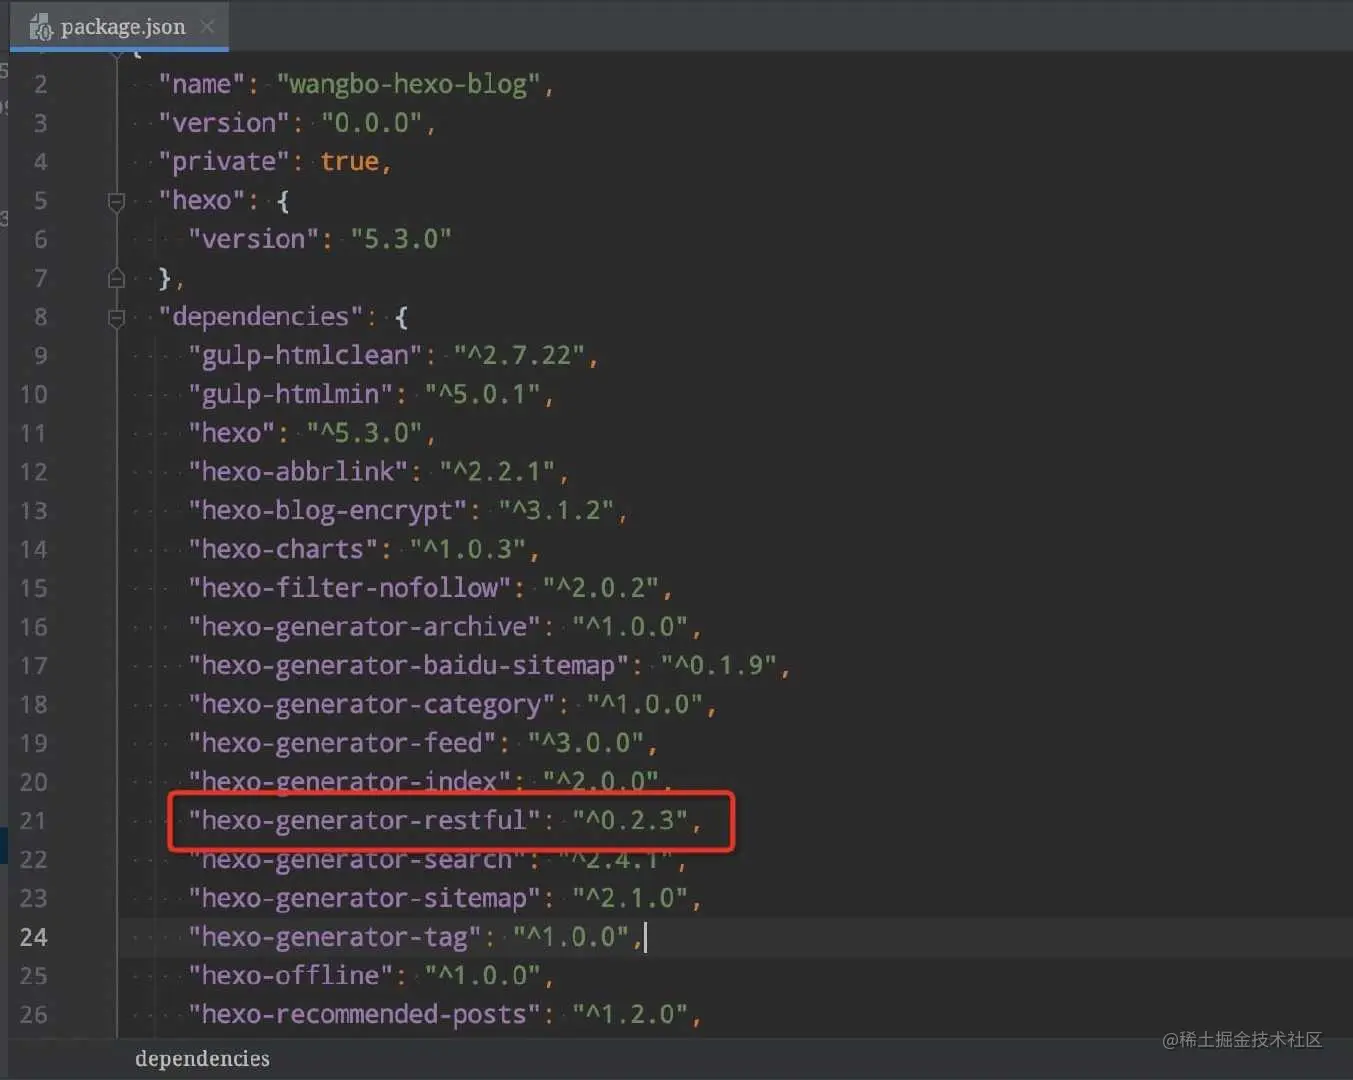Click the "^2.7.22" version string
Viewport: 1353px width, 1080px height.
coord(519,355)
